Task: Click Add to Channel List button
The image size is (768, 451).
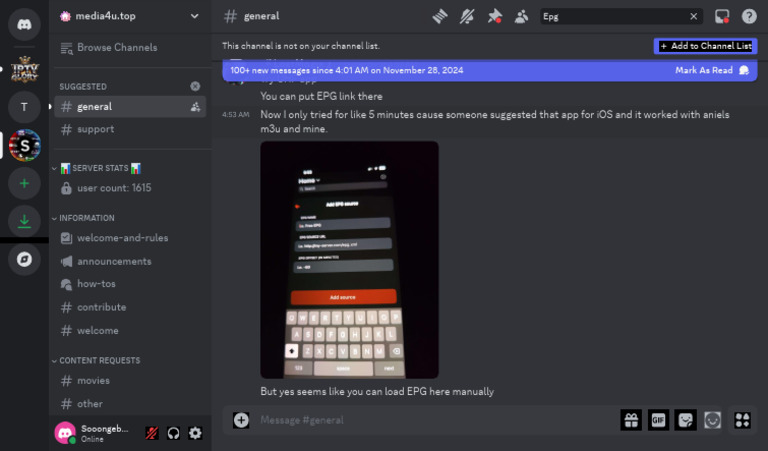Action: tap(705, 46)
